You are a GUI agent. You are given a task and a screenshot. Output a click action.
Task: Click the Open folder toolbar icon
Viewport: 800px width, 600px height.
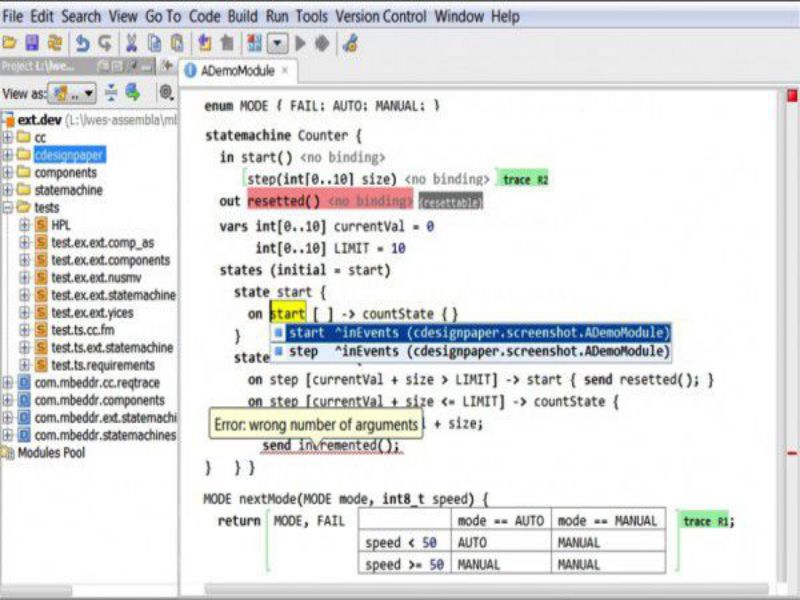coord(10,43)
